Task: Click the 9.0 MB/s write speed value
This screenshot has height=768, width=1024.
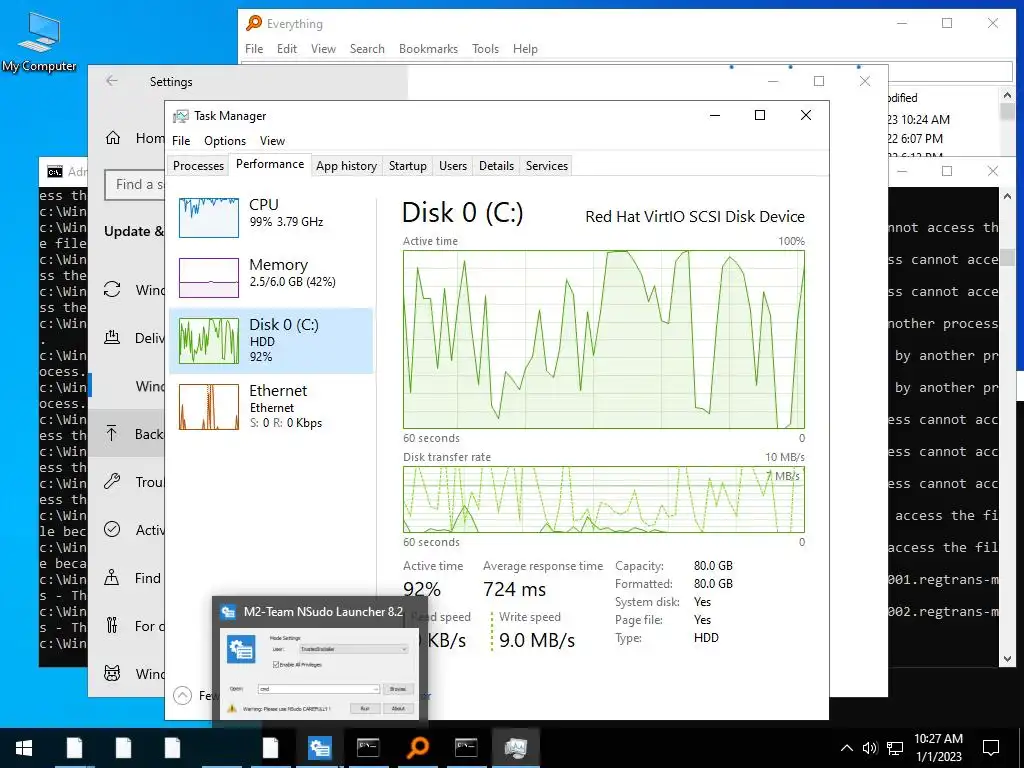Action: coord(537,641)
